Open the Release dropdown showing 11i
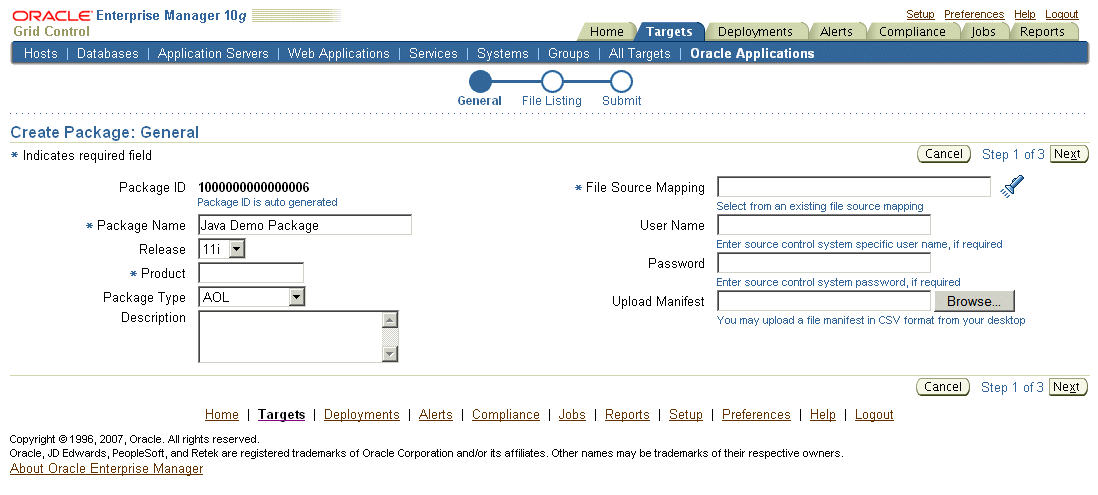The image size is (1098, 495). (x=222, y=249)
